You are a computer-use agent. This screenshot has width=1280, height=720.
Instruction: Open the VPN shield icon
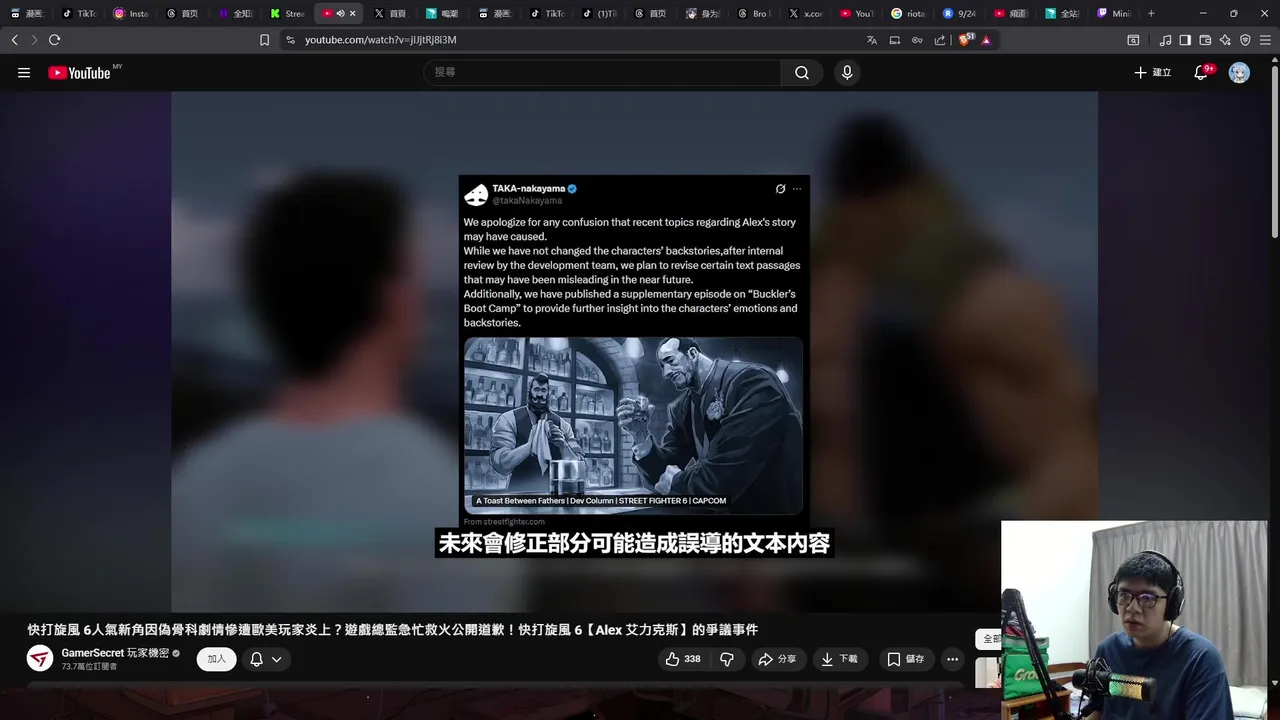coord(1245,40)
